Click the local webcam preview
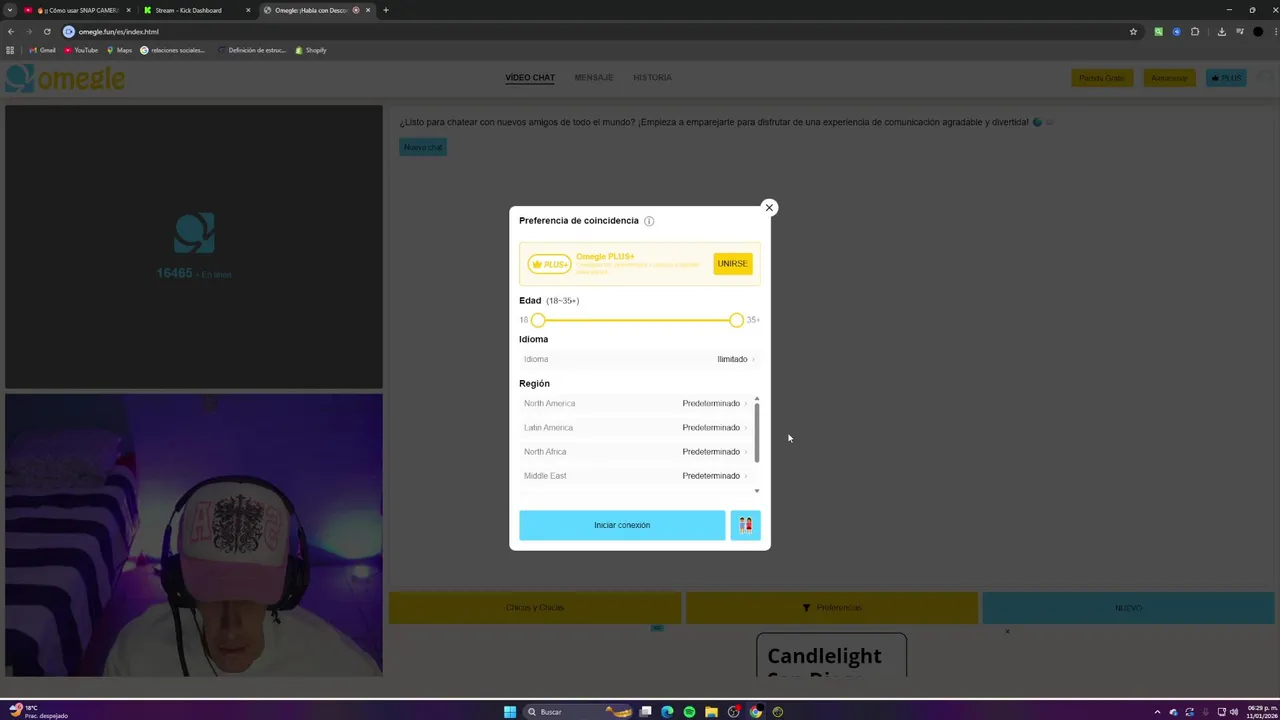Viewport: 1280px width, 720px height. (194, 535)
